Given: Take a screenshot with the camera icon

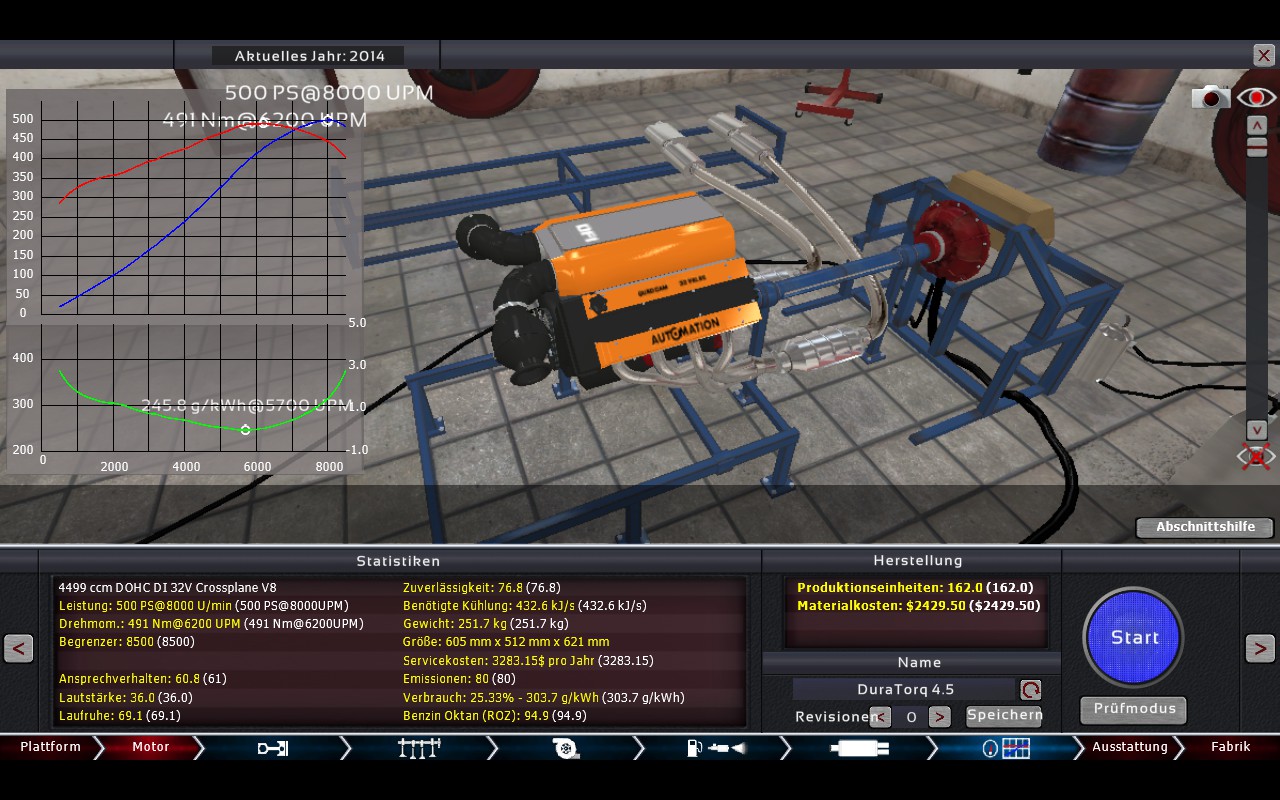Looking at the screenshot, I should (x=1210, y=97).
